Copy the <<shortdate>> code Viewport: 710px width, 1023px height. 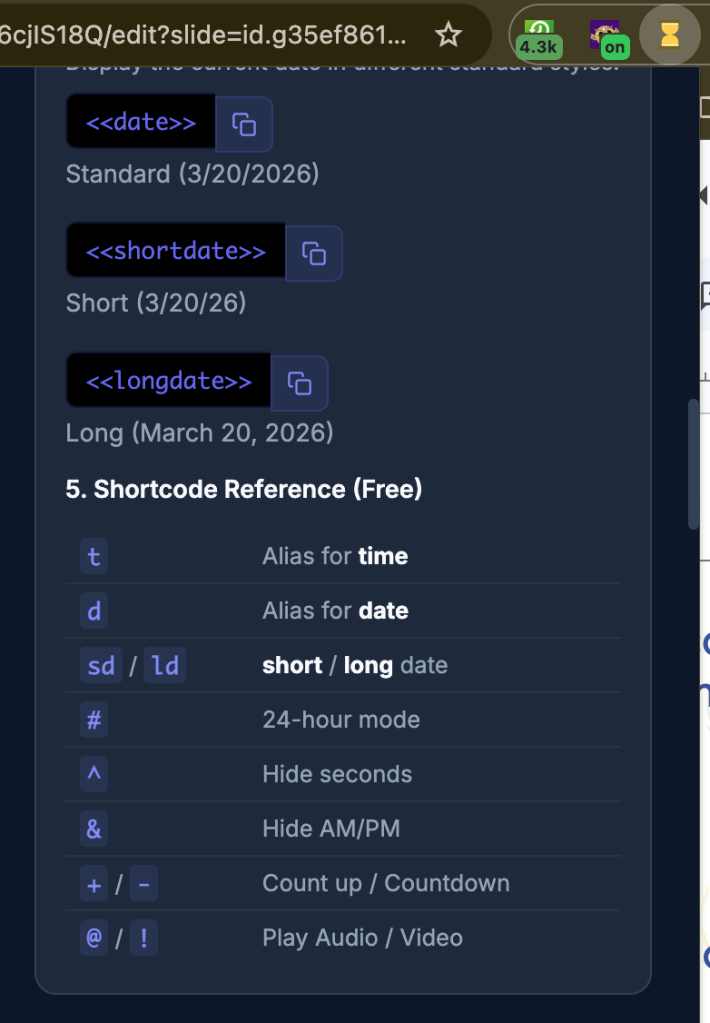tap(314, 253)
